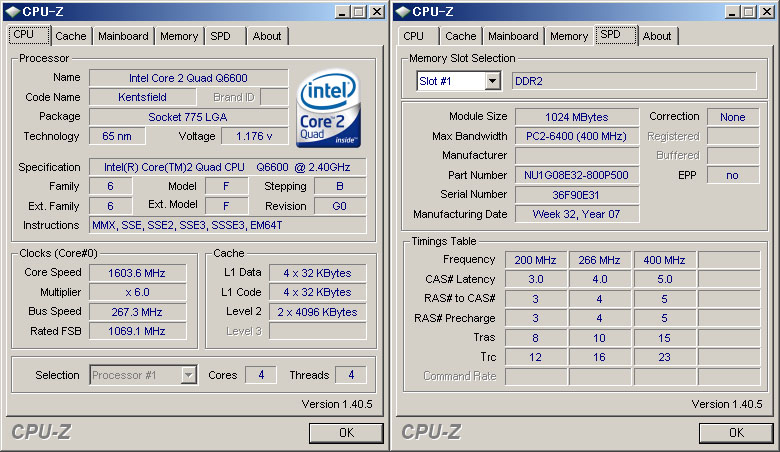Open About tab in right CPU-Z window

click(x=657, y=36)
